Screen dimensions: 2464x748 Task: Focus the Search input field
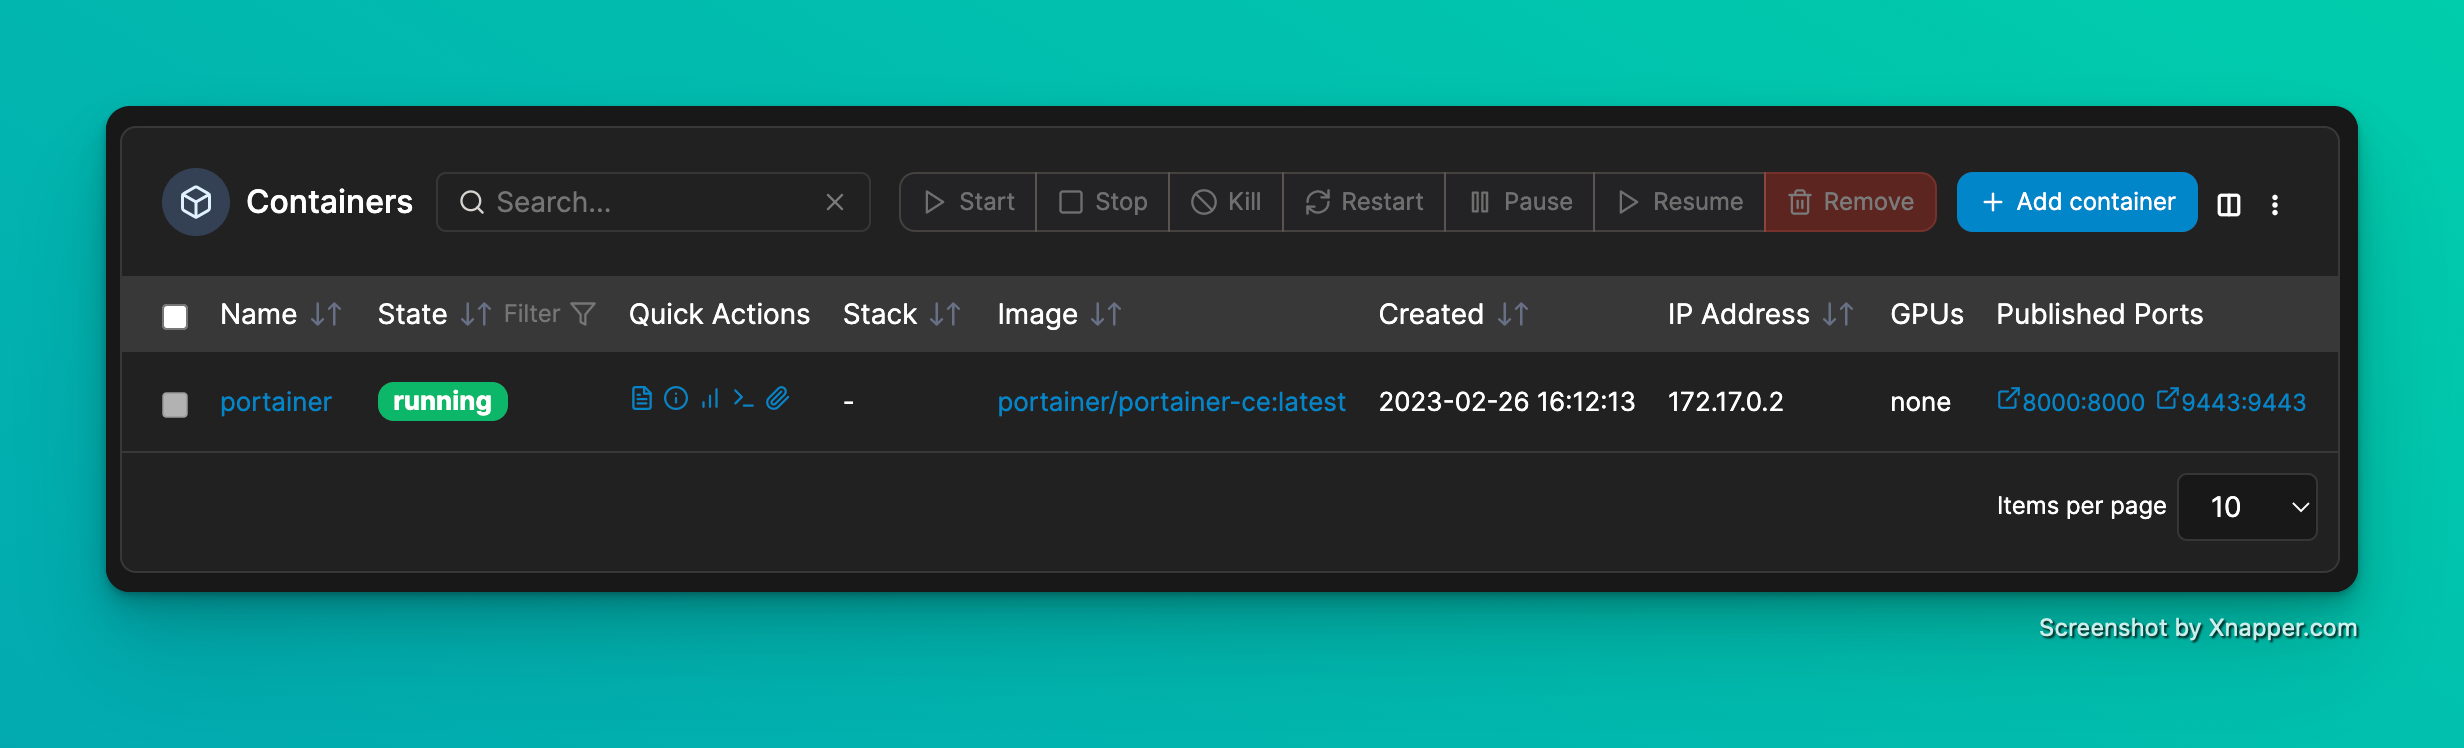pyautogui.click(x=653, y=202)
